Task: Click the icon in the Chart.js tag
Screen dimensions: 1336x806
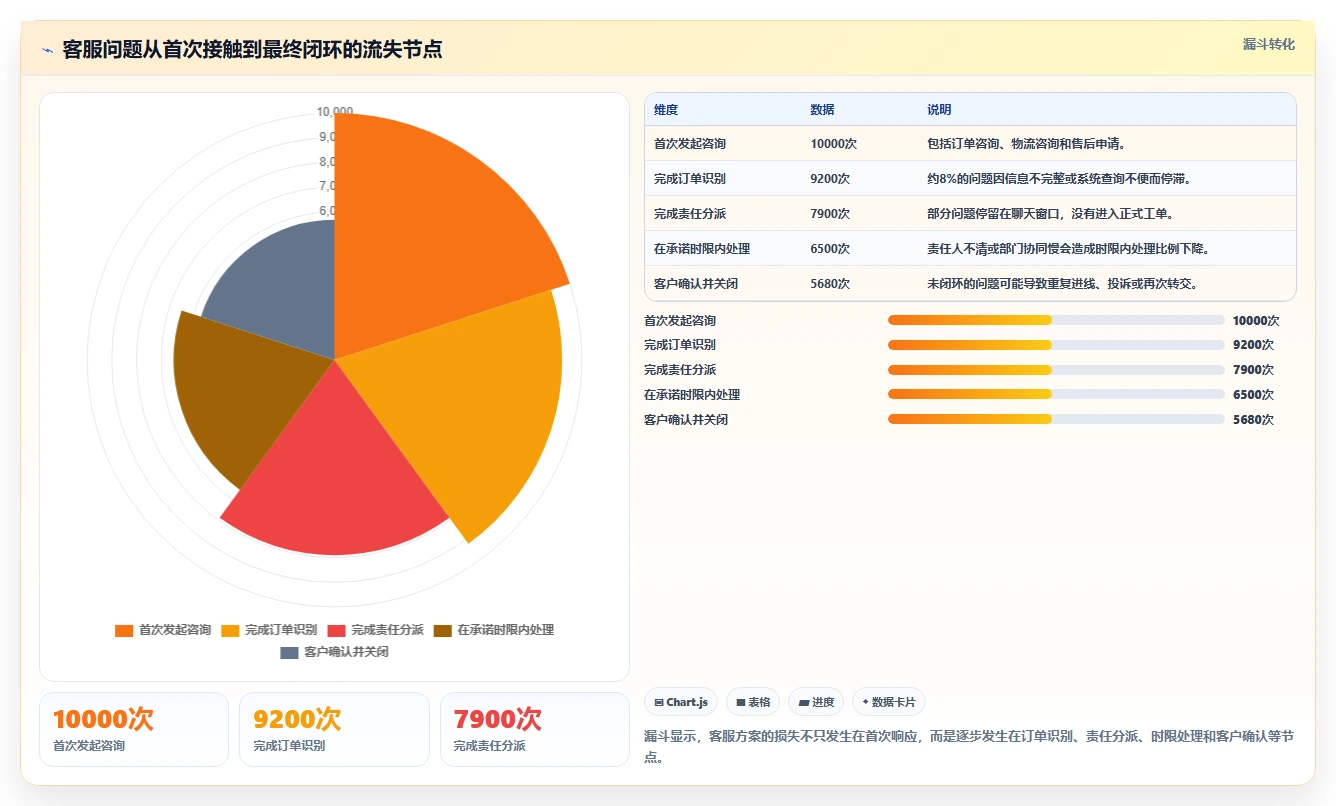Action: (x=658, y=703)
